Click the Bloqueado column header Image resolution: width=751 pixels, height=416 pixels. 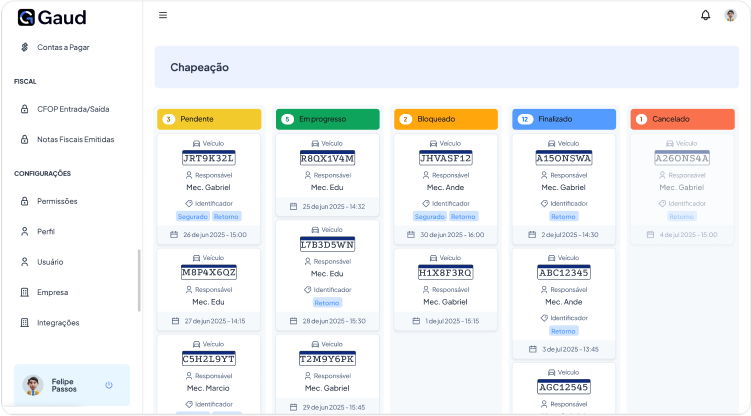445,119
